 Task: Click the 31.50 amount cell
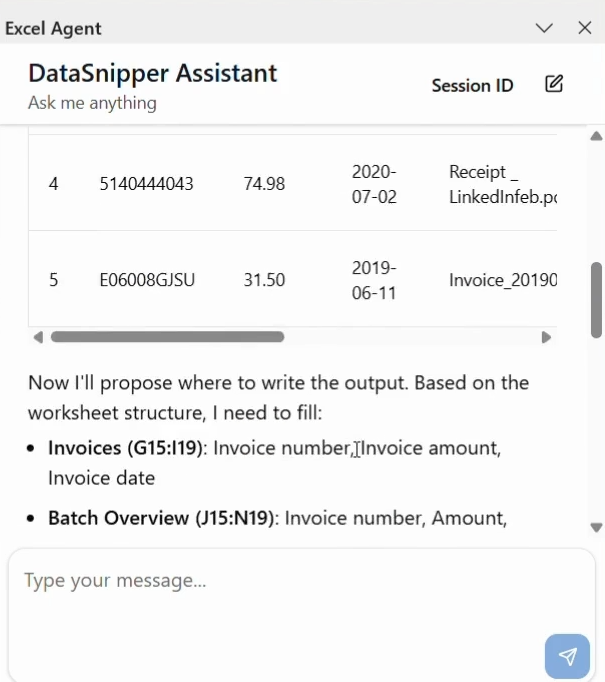264,280
